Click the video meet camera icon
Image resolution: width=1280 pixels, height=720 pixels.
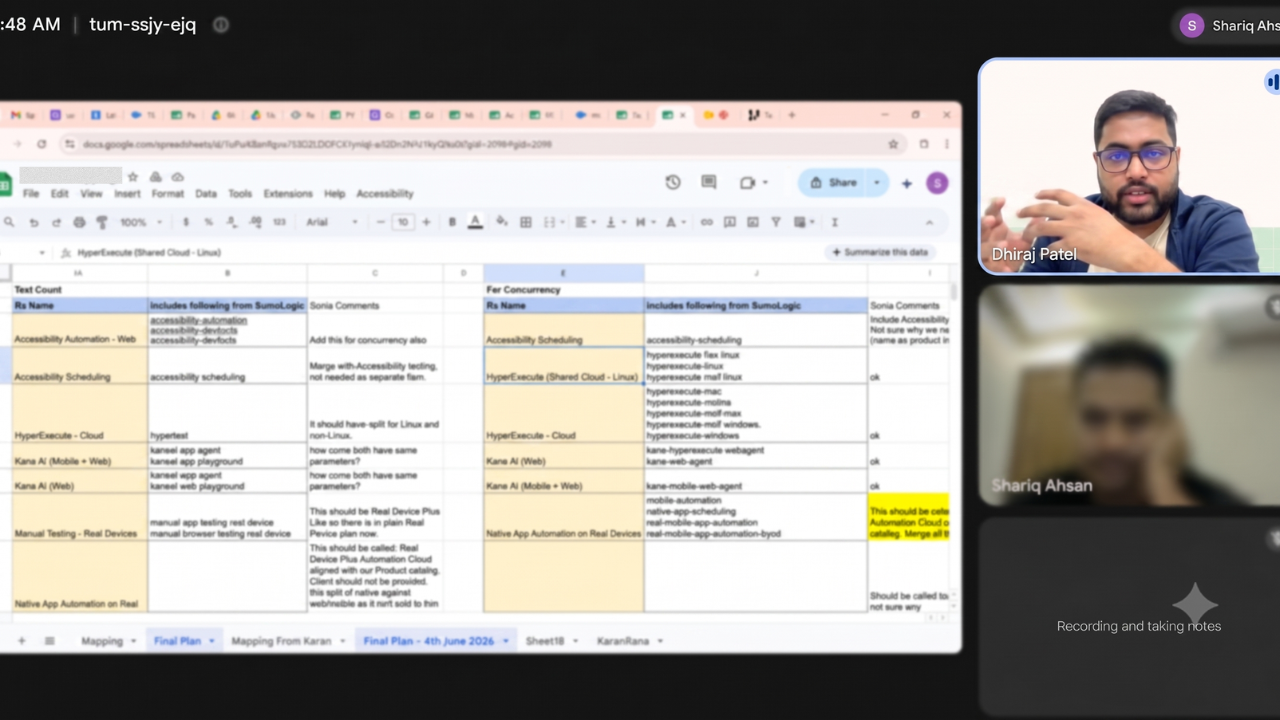(747, 183)
